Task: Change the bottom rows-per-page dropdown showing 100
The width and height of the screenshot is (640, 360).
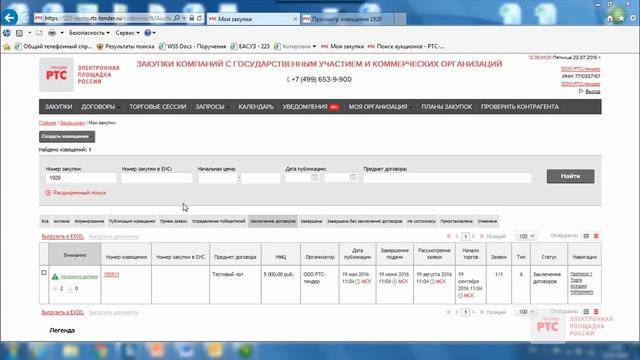Action: pyautogui.click(x=525, y=312)
